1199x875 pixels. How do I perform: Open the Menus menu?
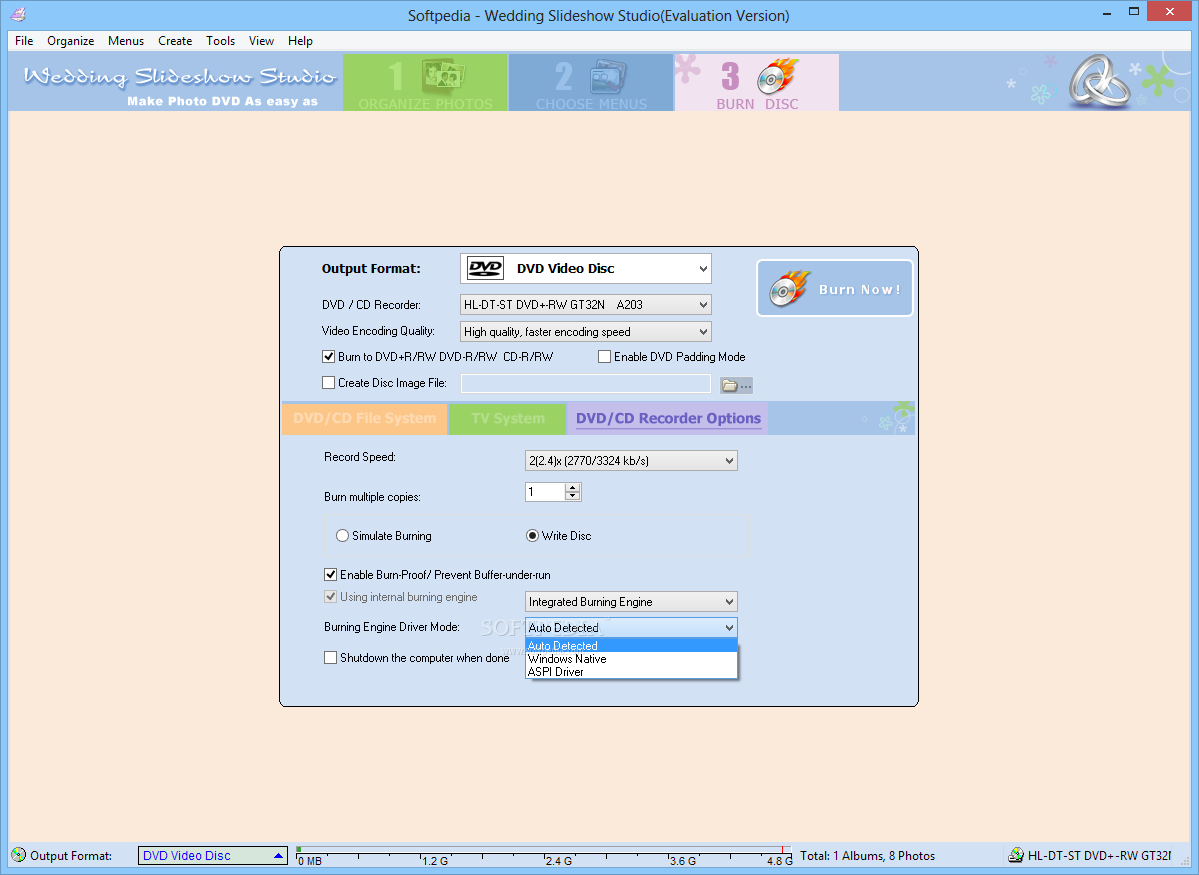coord(125,41)
